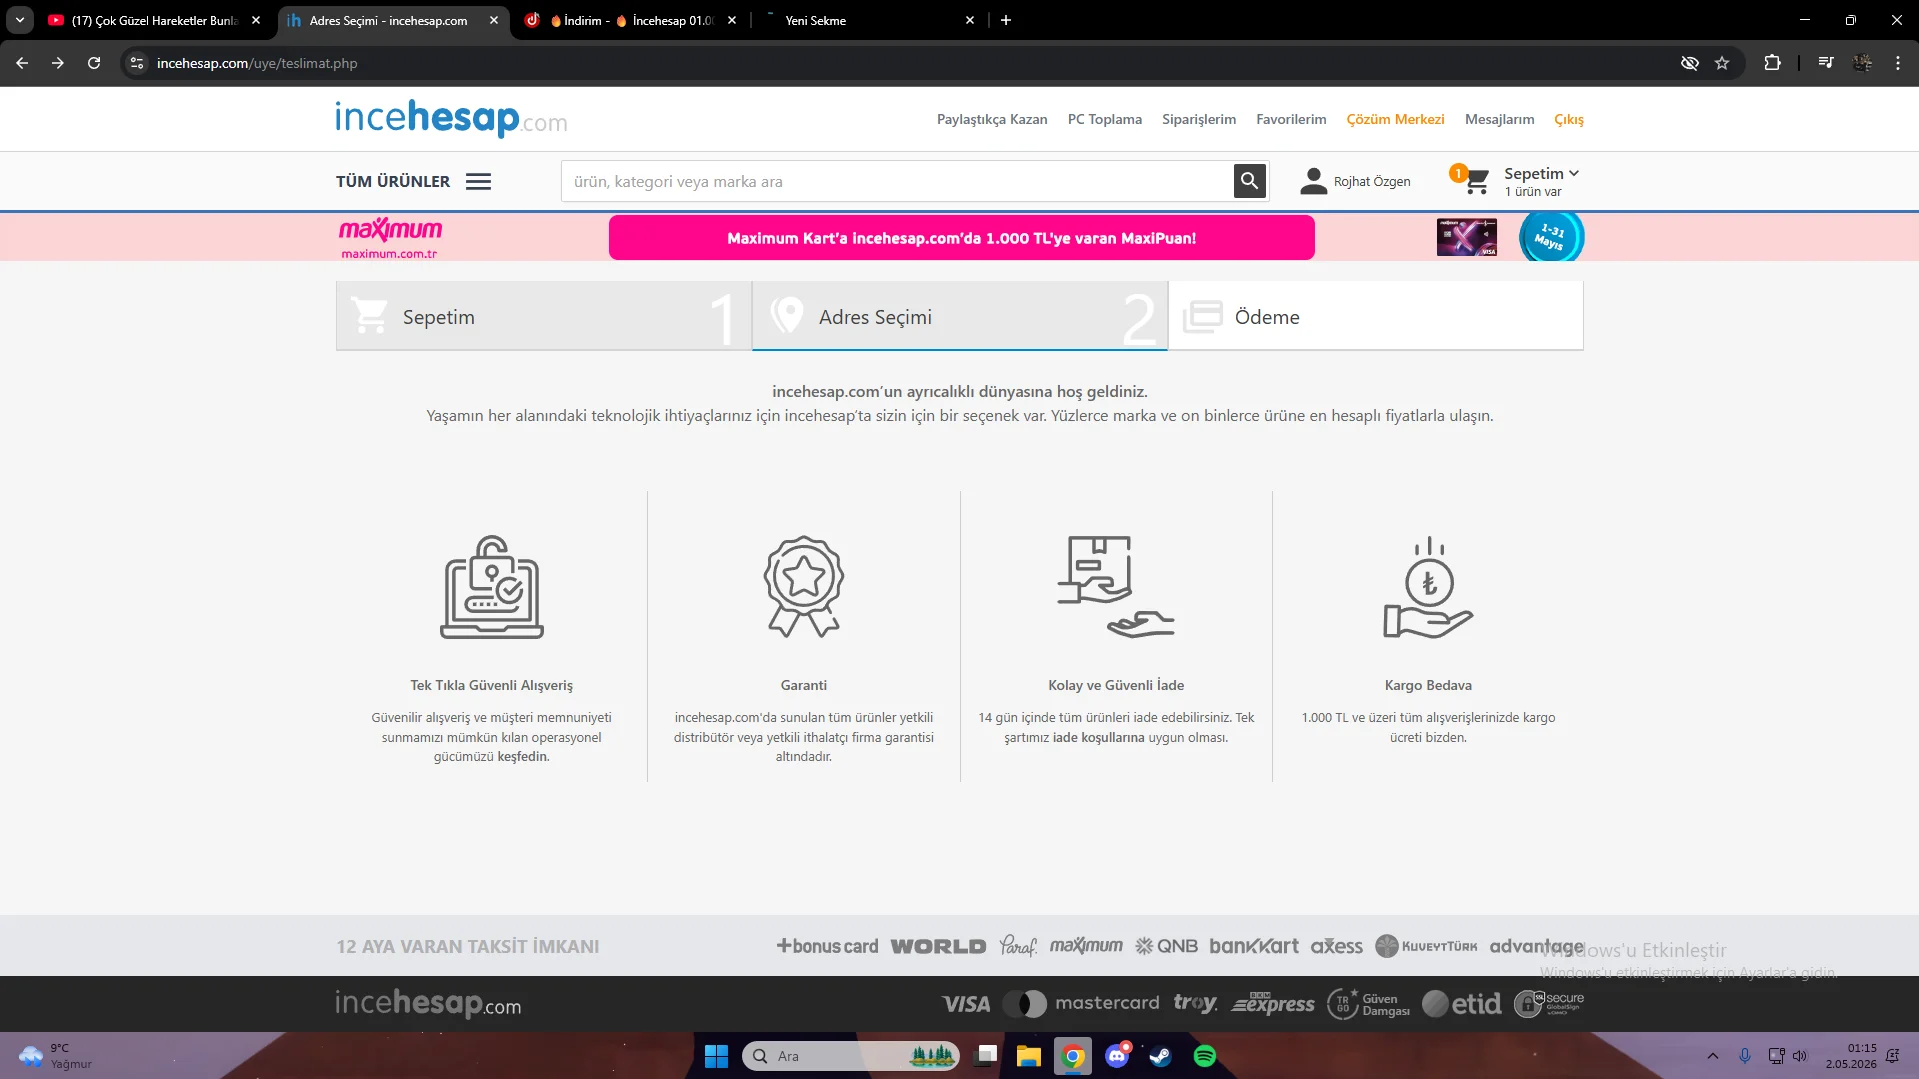Open the Paylaştıkça Kazan link

click(992, 119)
